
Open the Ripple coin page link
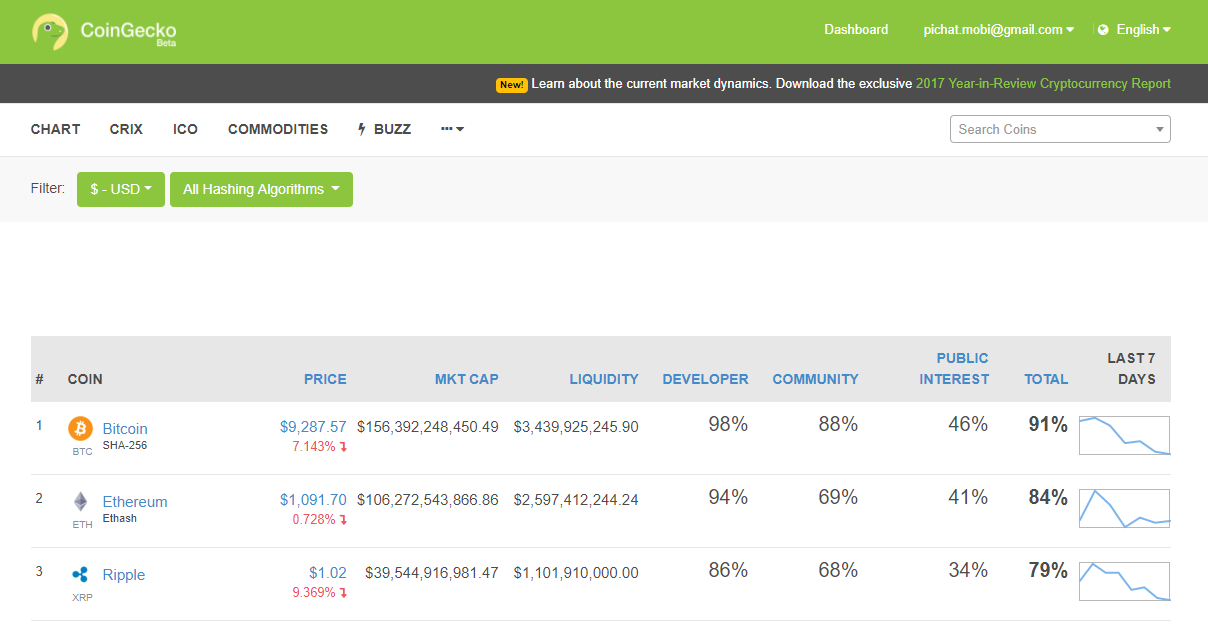124,575
